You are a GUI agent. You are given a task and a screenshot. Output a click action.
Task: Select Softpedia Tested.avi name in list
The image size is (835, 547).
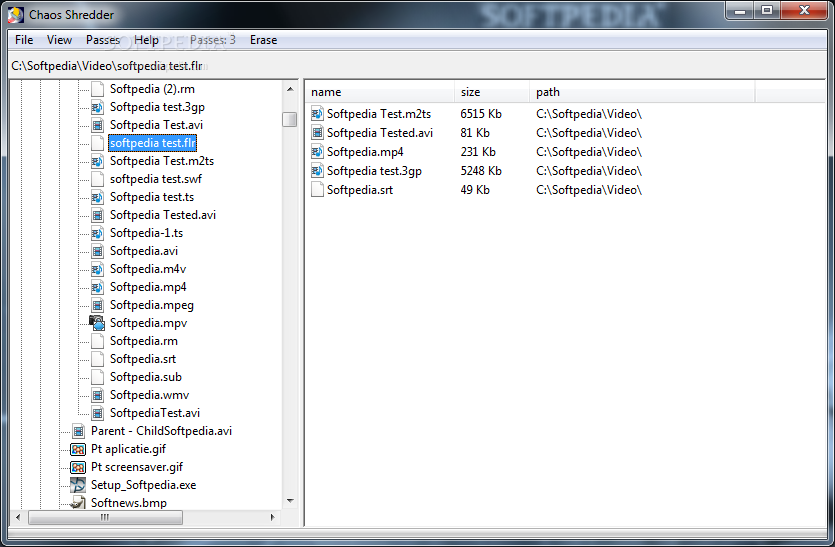(x=380, y=133)
